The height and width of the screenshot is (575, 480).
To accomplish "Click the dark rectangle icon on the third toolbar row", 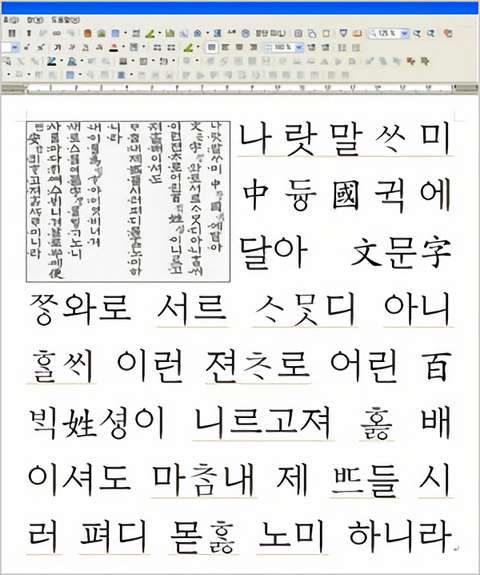I will coord(123,61).
